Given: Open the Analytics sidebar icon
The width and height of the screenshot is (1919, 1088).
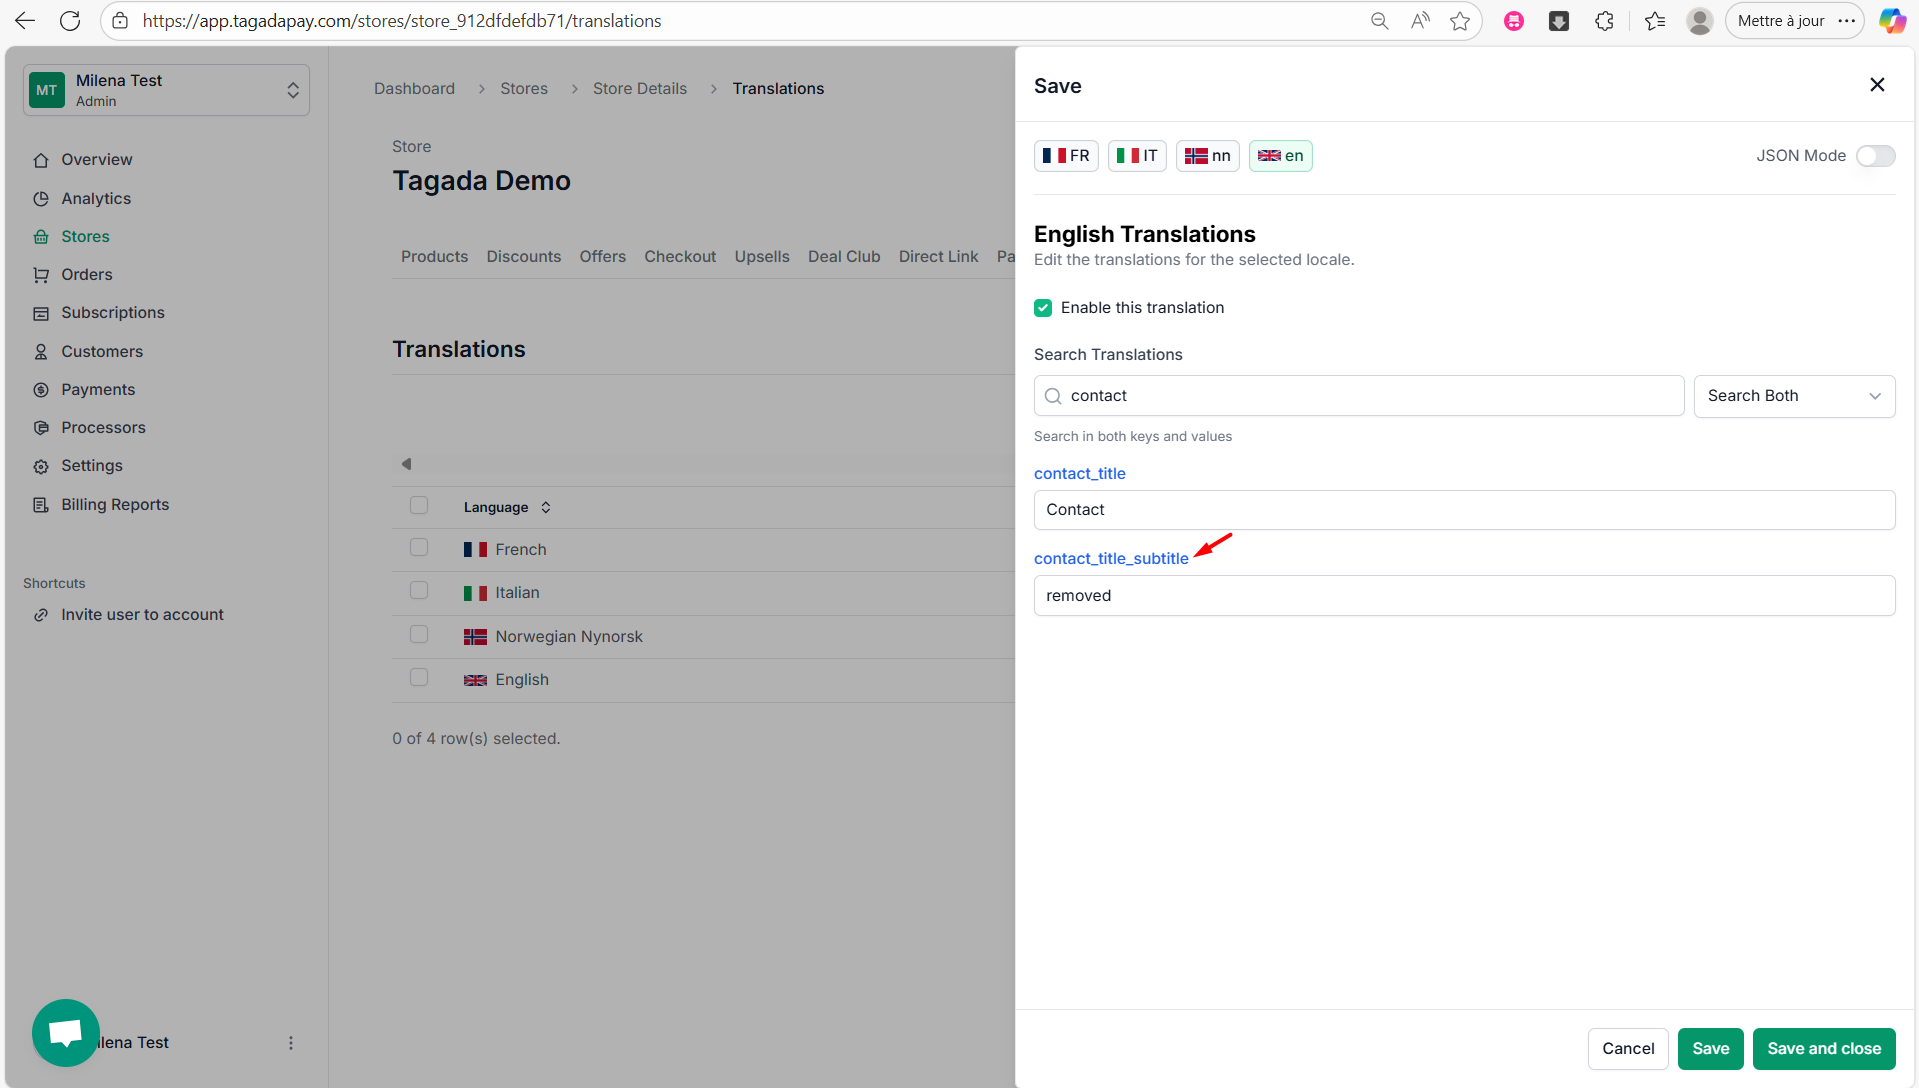Looking at the screenshot, I should pos(41,199).
